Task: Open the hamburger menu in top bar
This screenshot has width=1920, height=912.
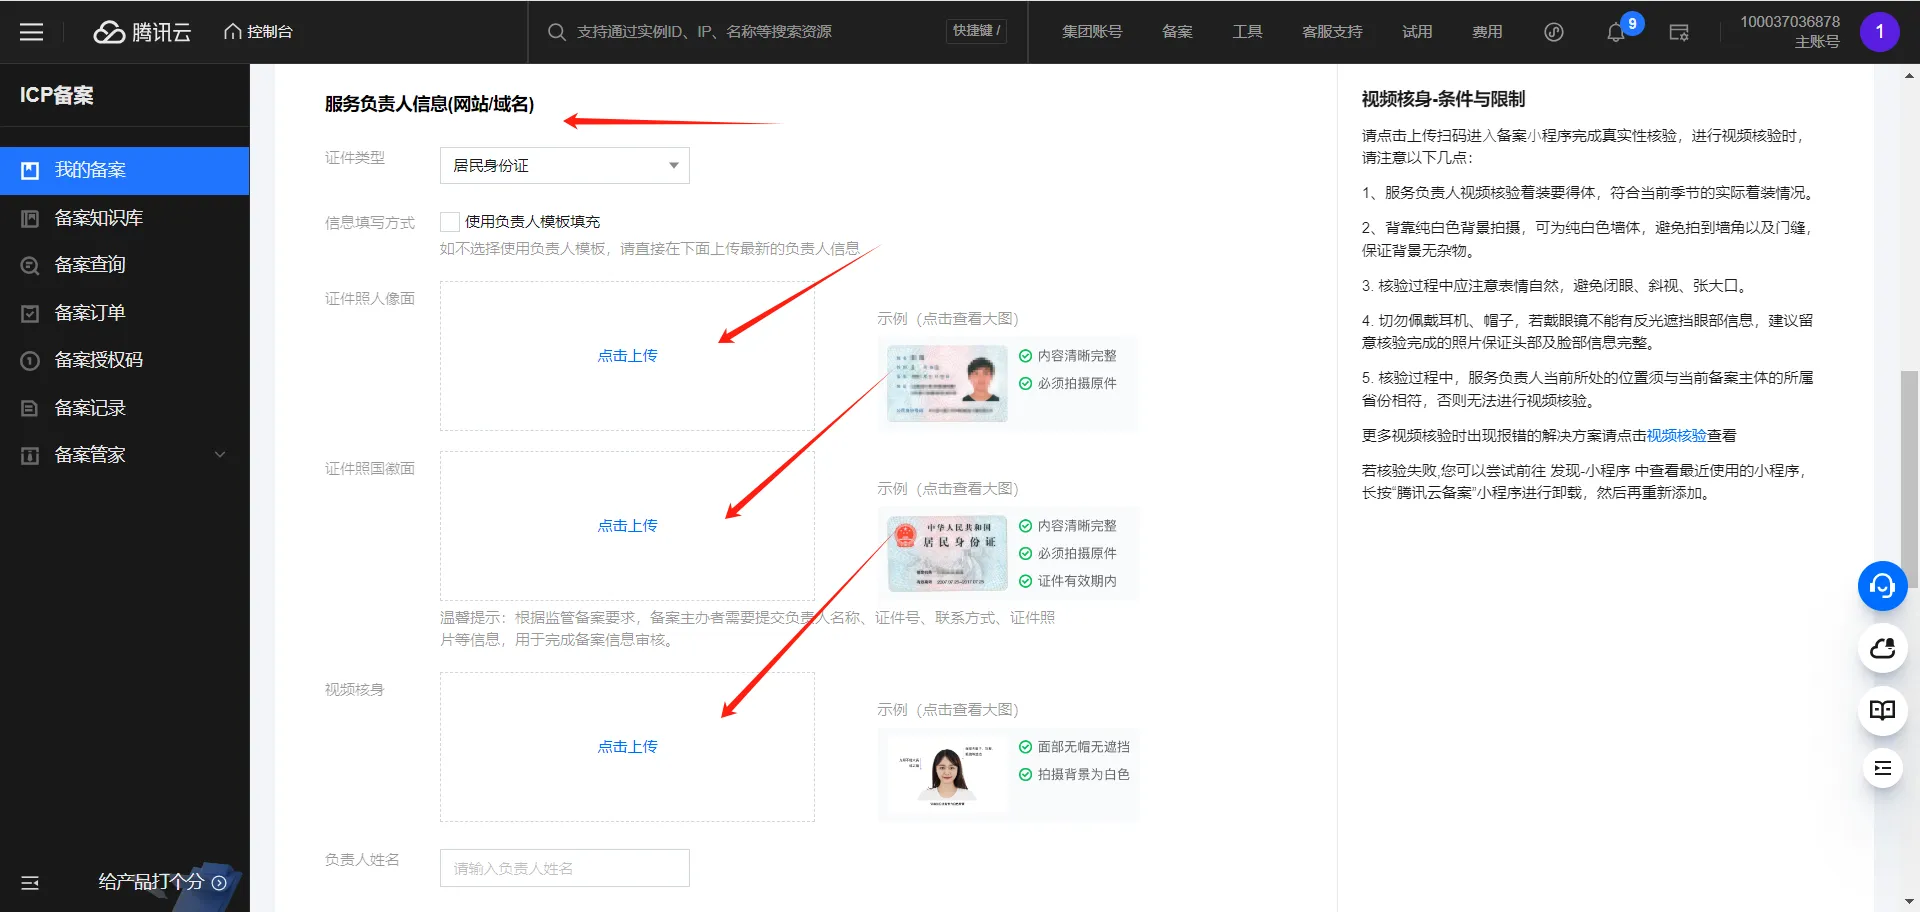Action: 31,32
